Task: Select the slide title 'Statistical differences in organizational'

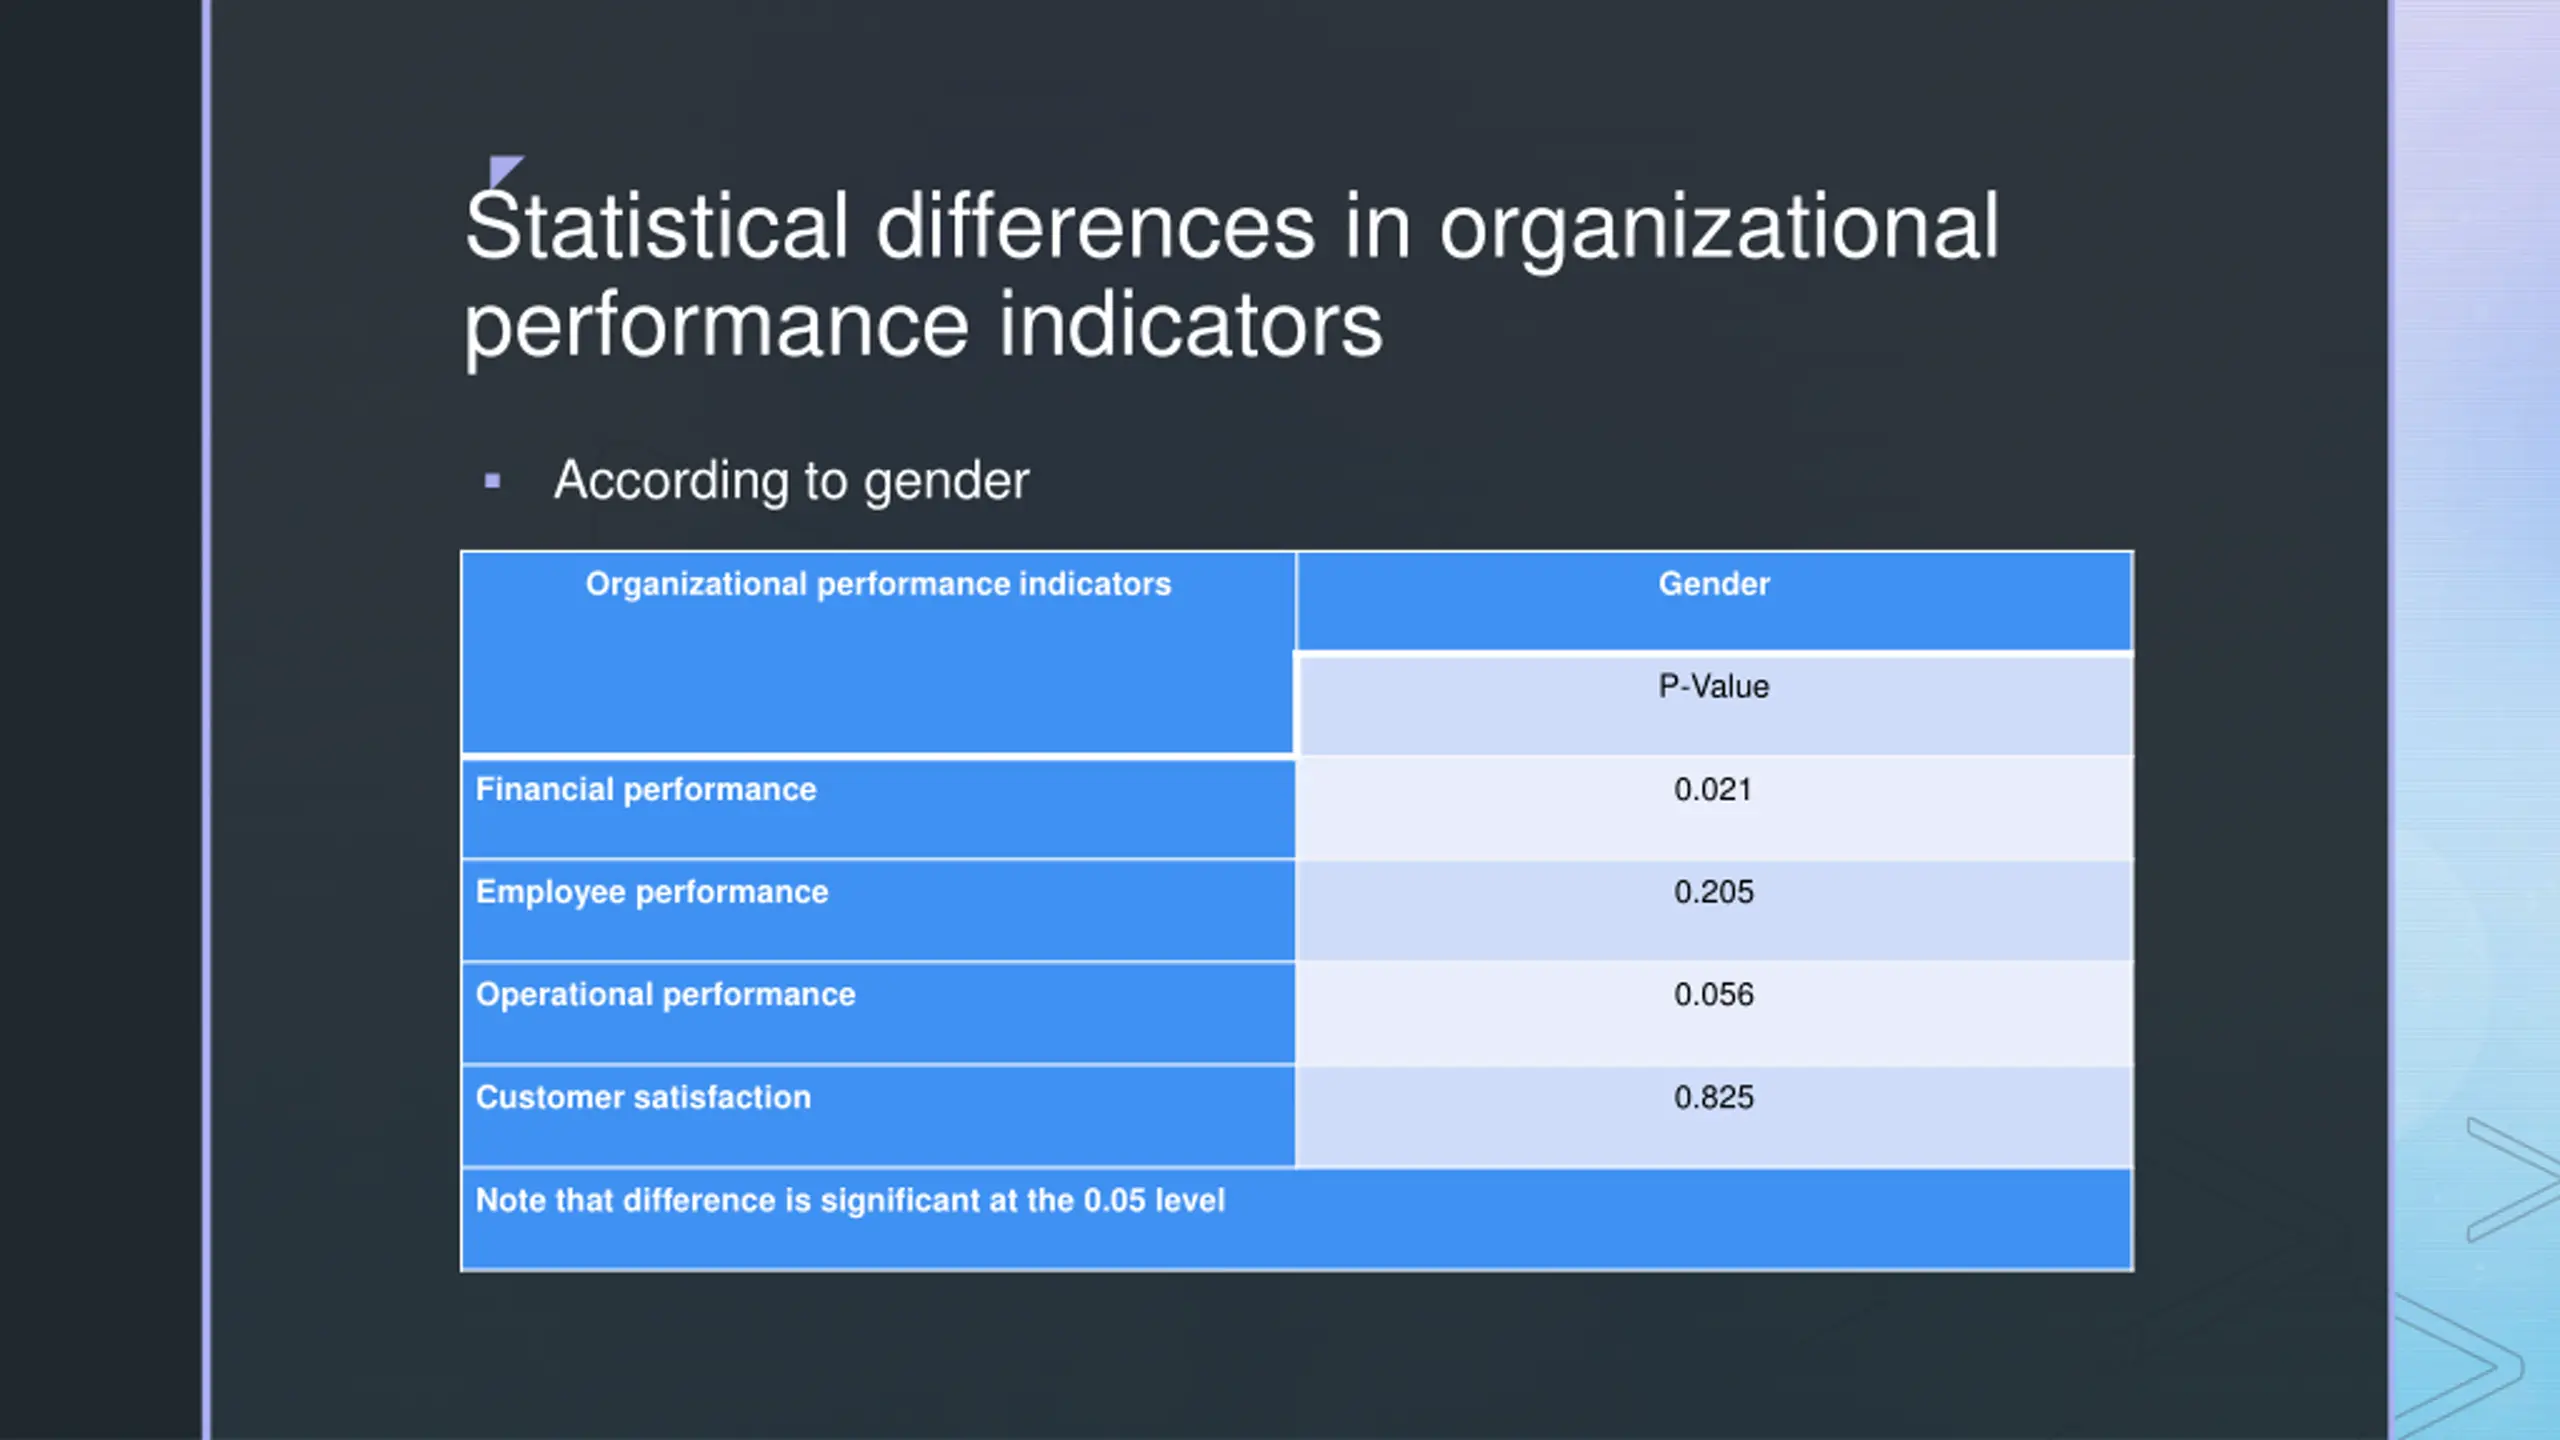Action: point(1231,227)
